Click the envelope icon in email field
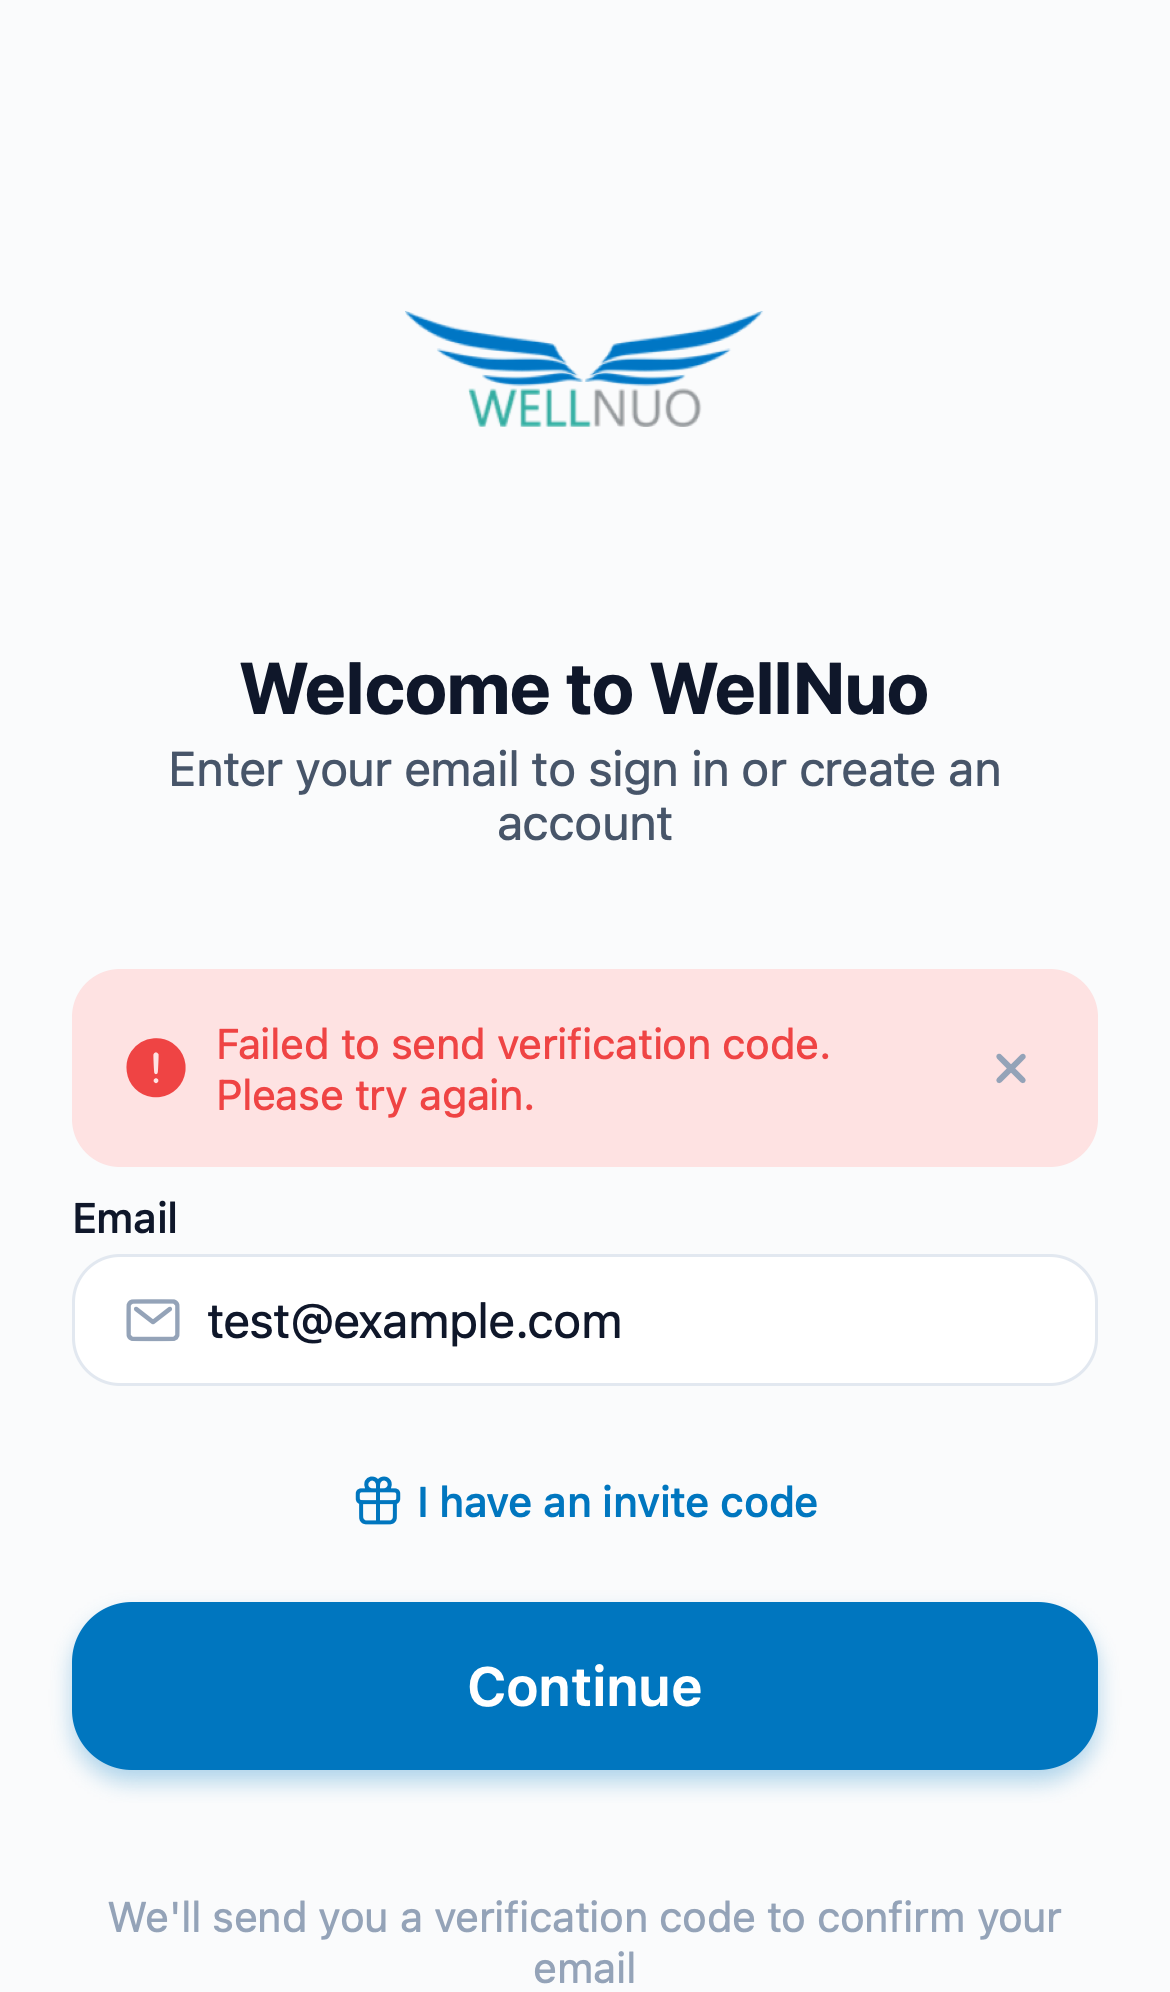 click(x=153, y=1320)
